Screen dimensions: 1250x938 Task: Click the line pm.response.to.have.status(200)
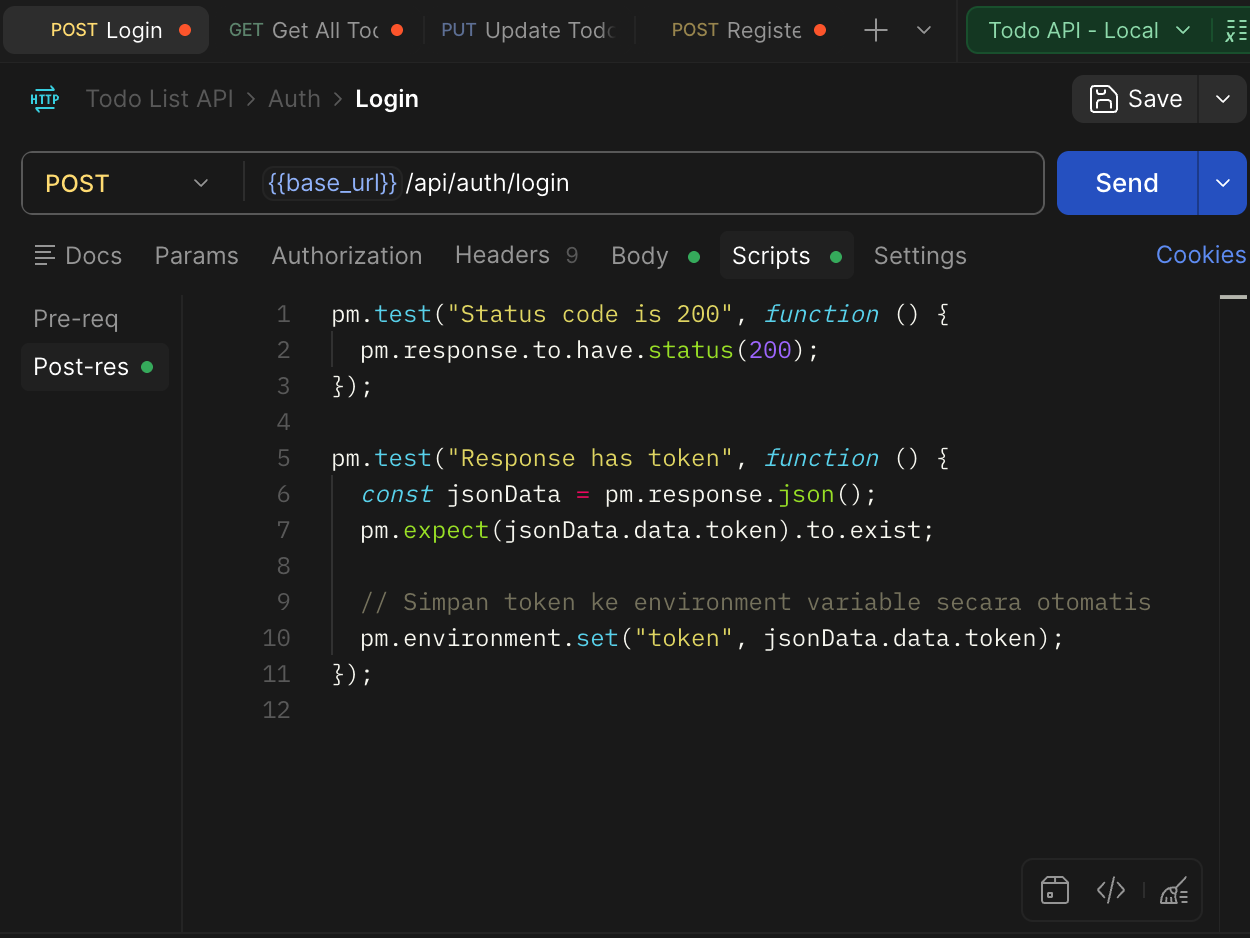589,350
